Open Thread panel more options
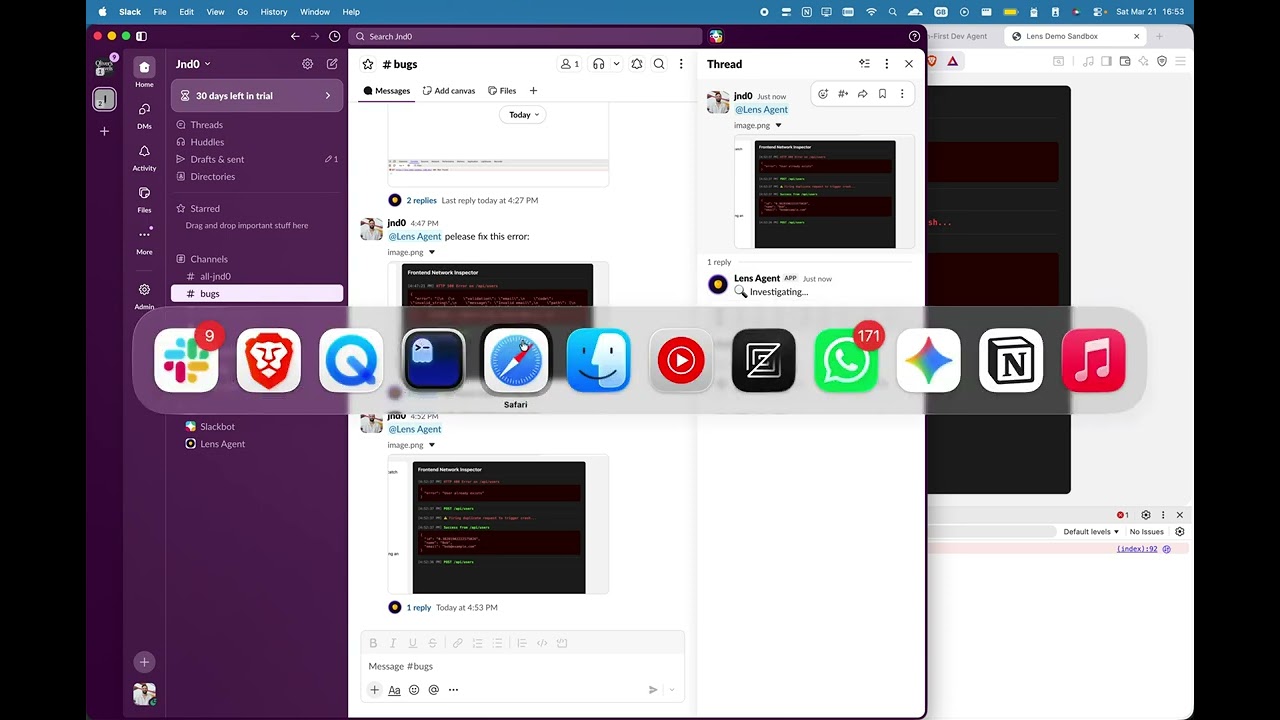 point(886,64)
